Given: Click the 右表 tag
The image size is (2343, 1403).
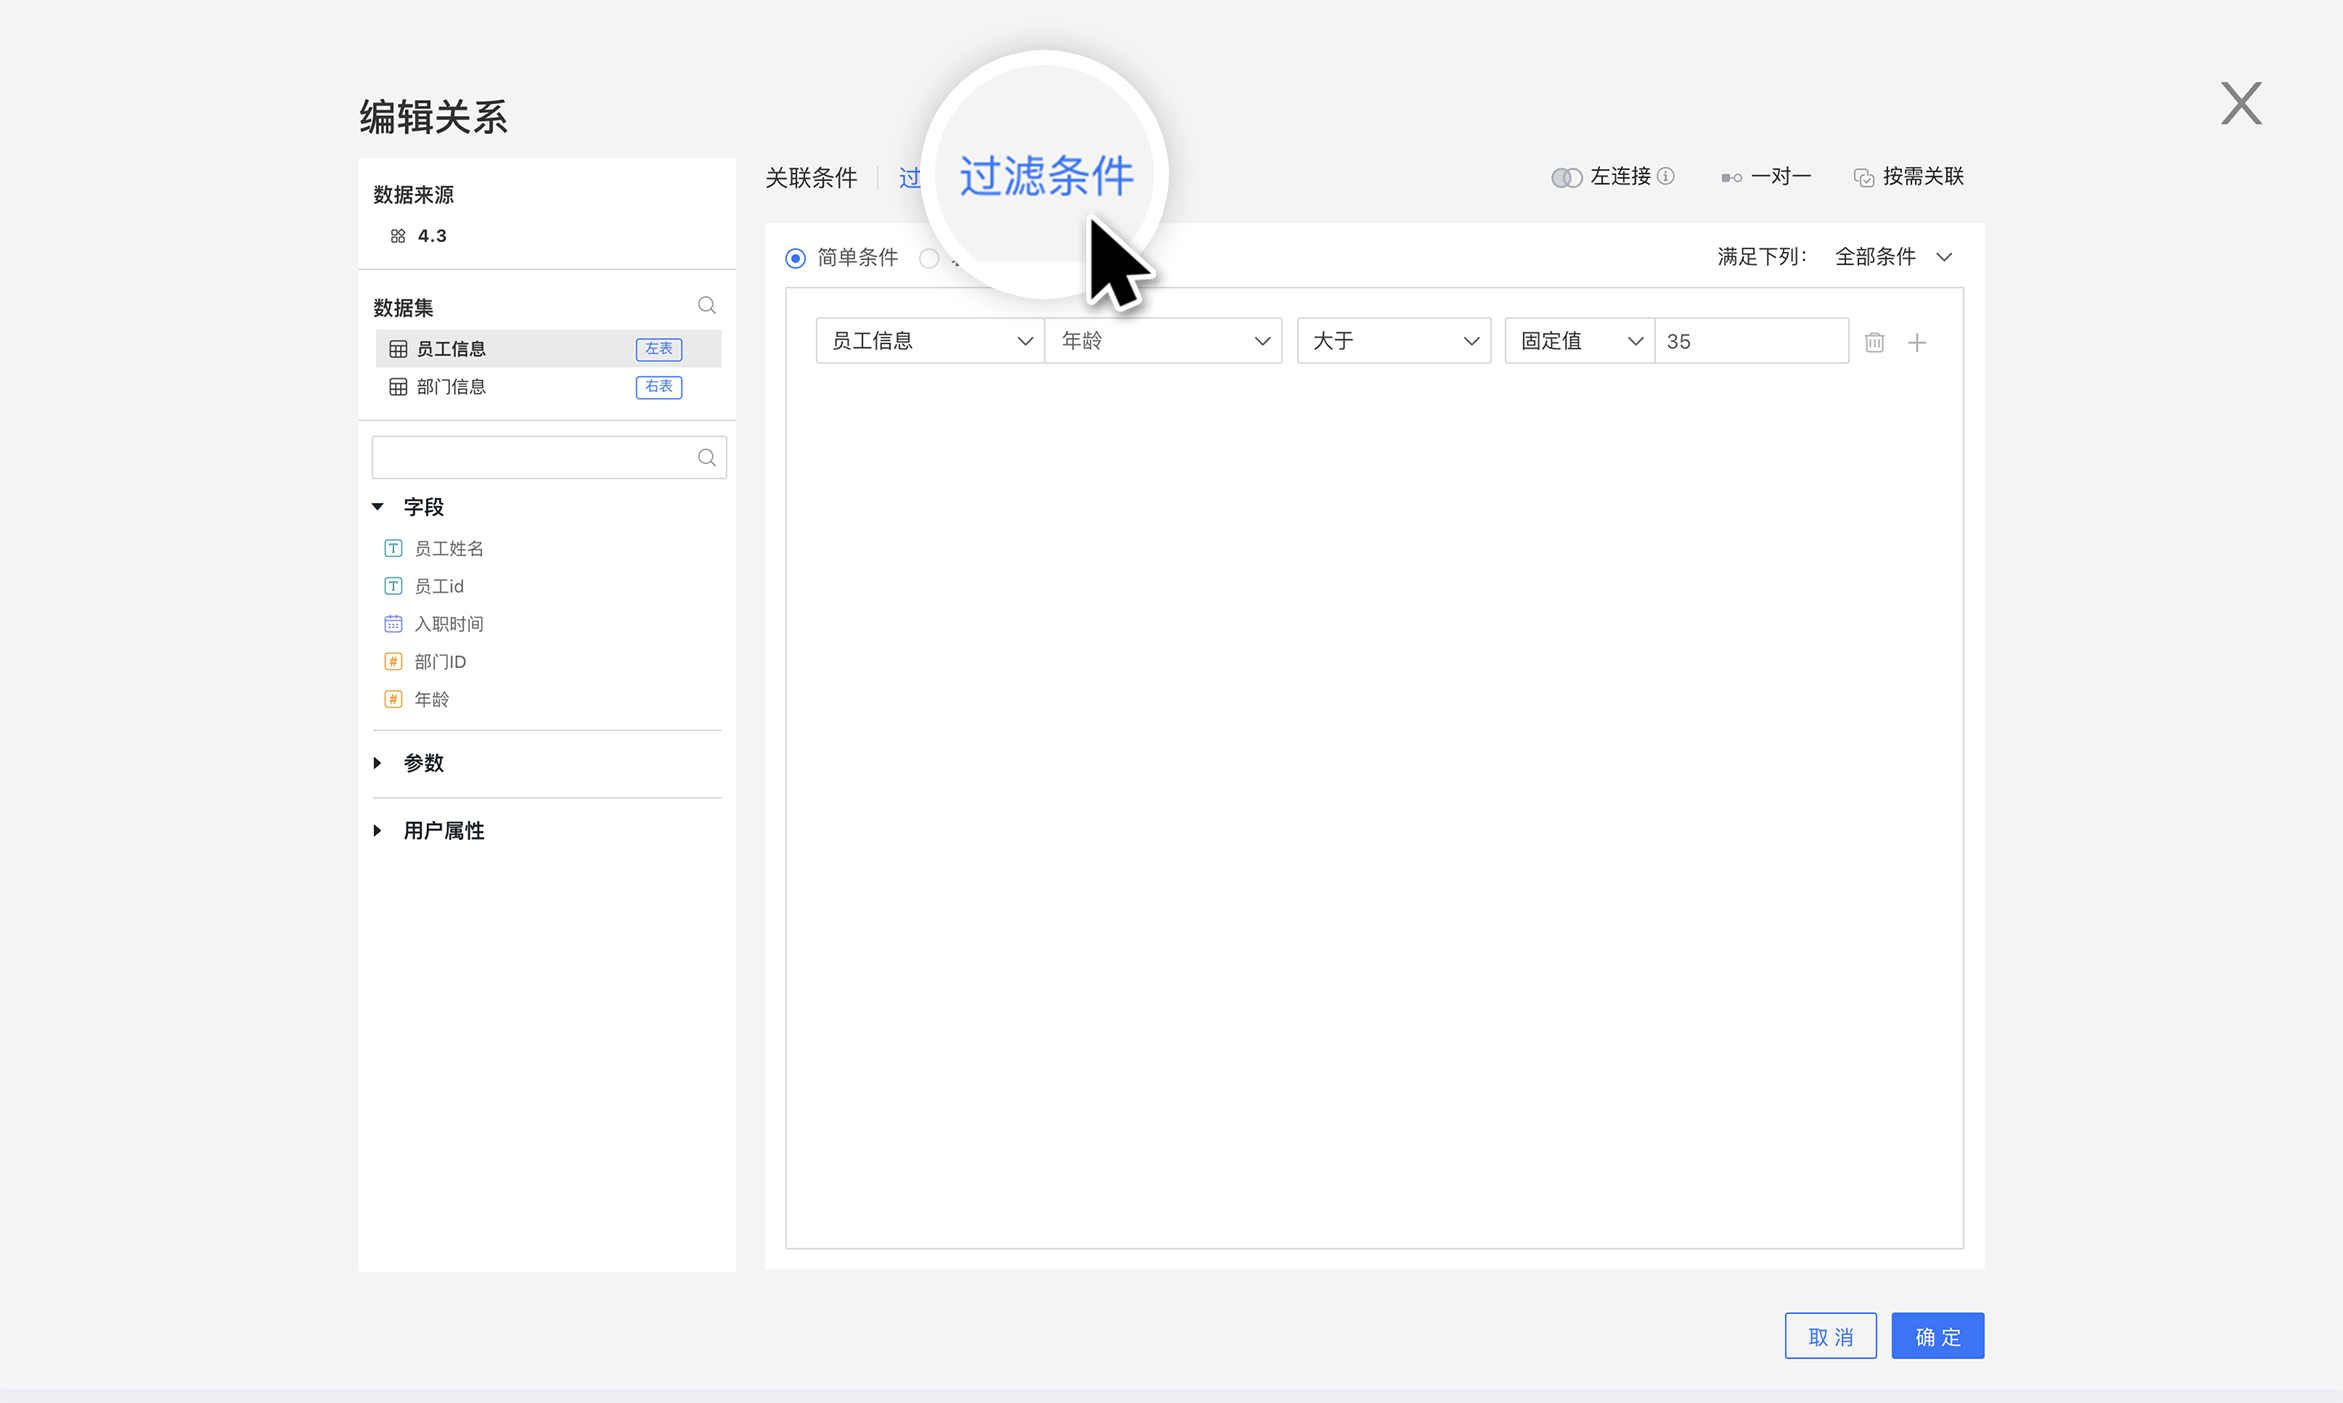Looking at the screenshot, I should (659, 387).
